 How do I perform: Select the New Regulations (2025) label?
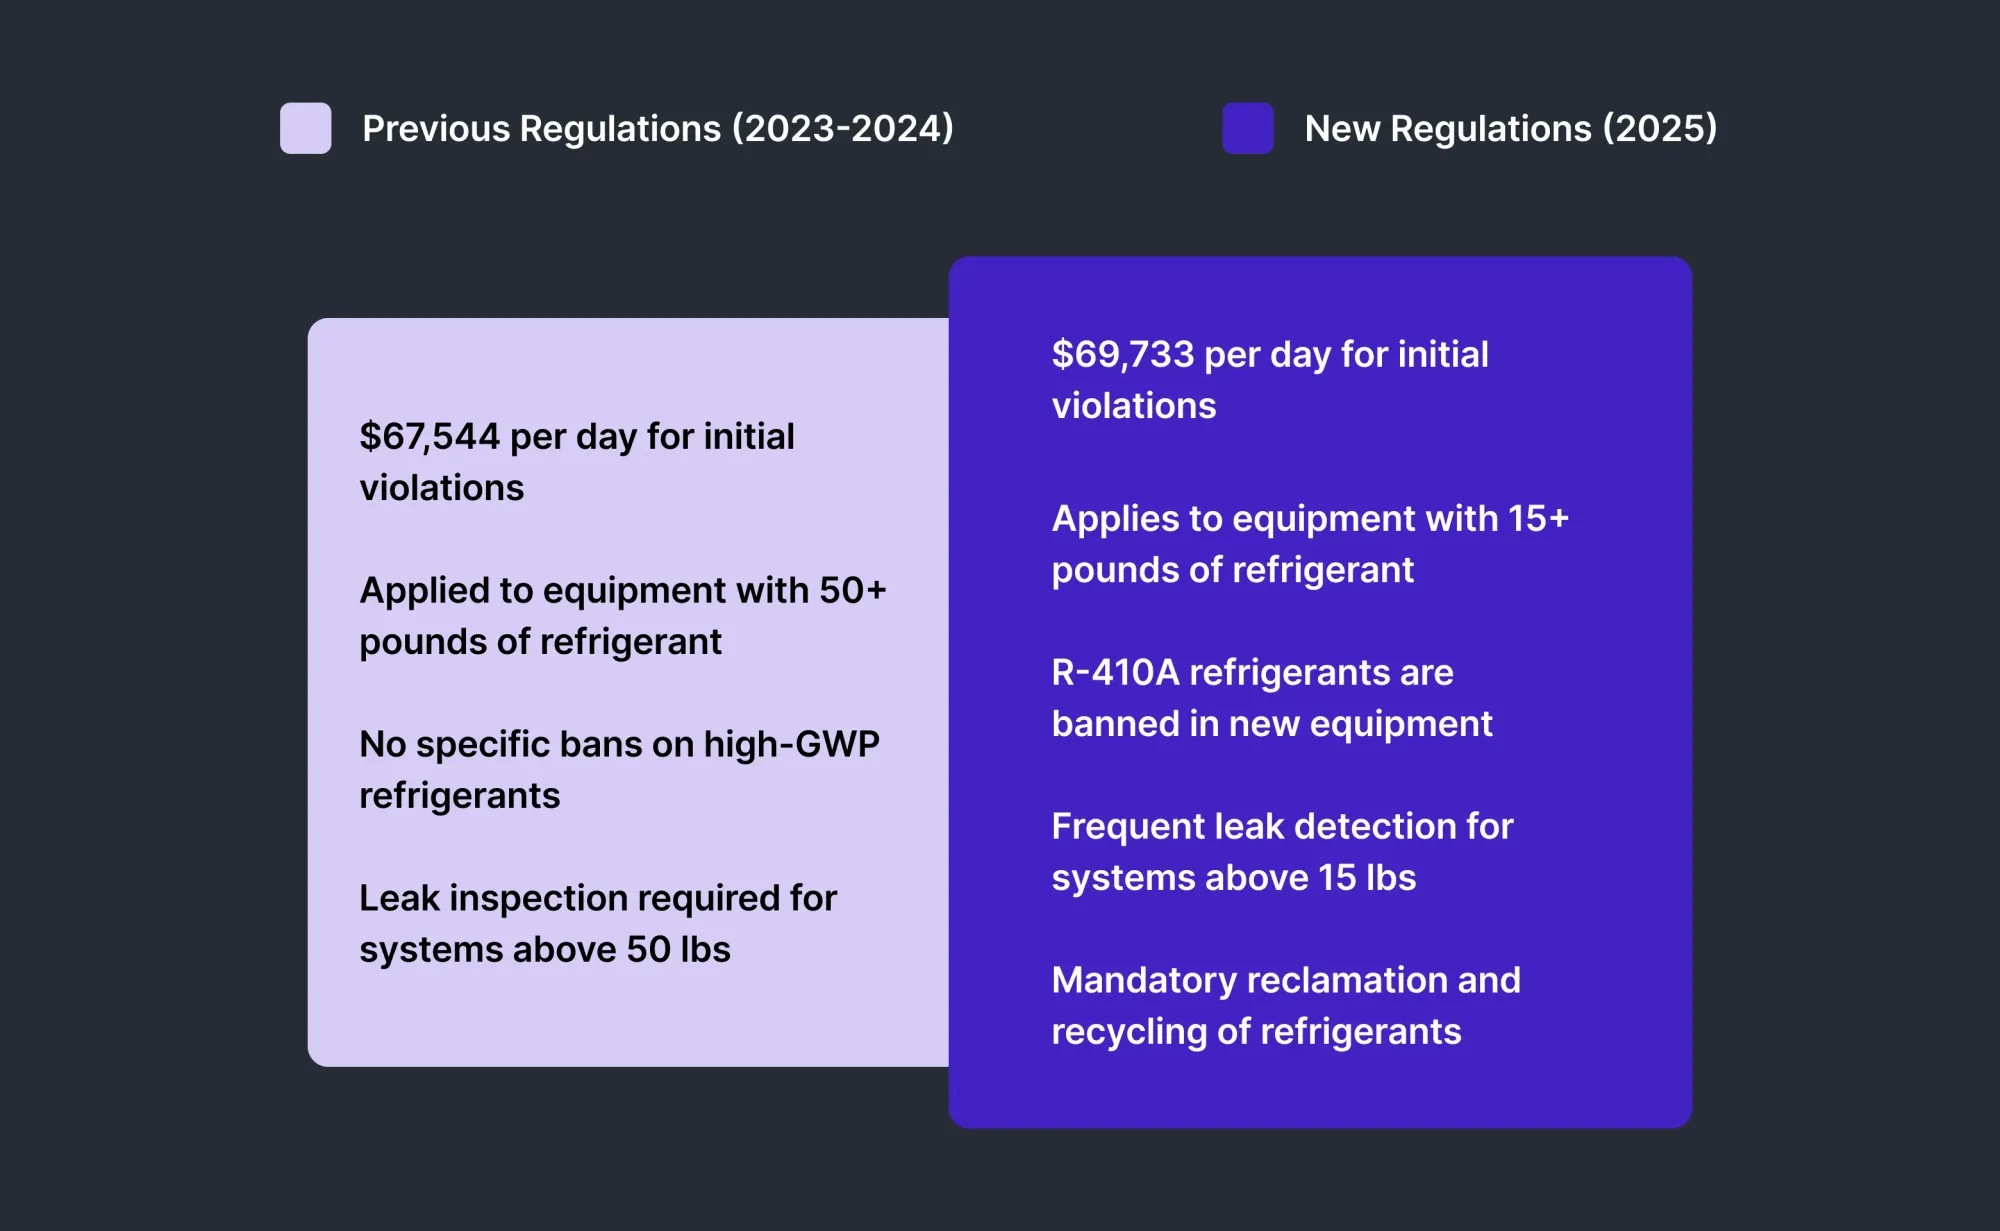1510,128
